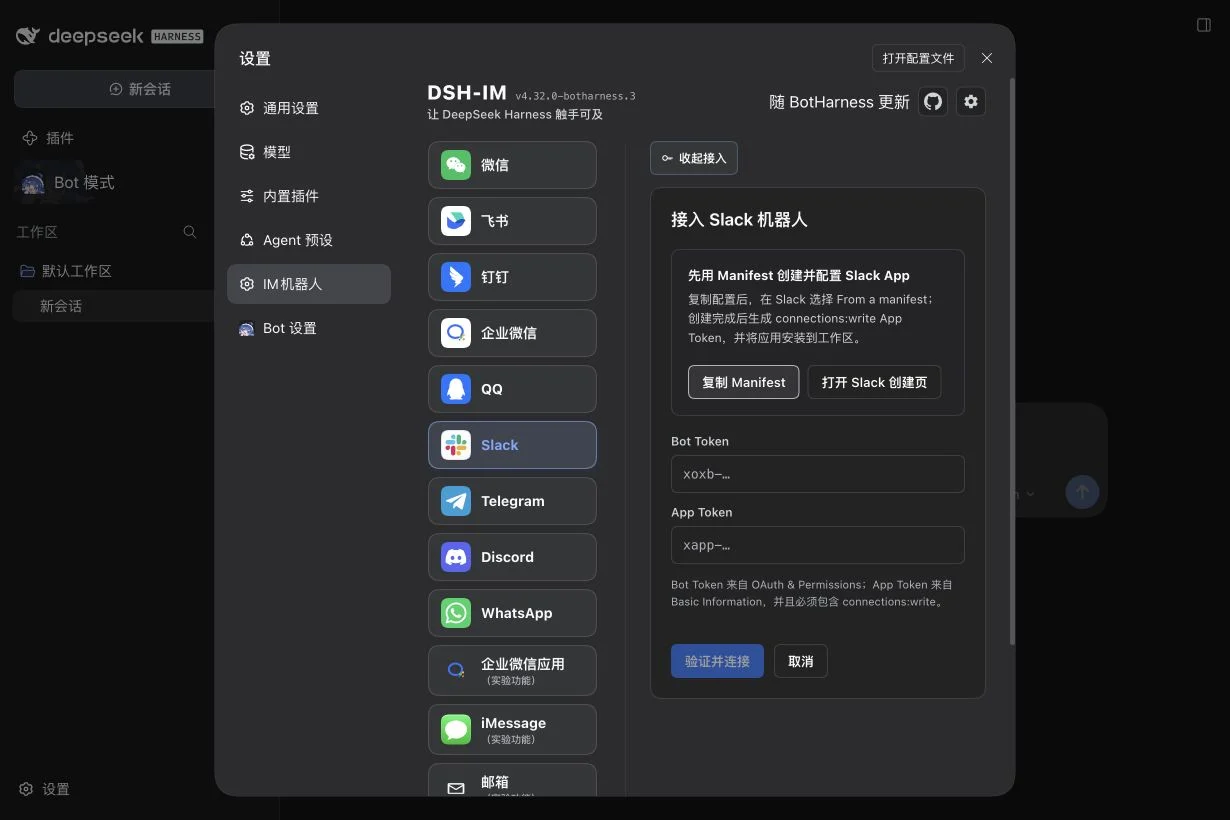Close the settings dialog

pyautogui.click(x=987, y=58)
